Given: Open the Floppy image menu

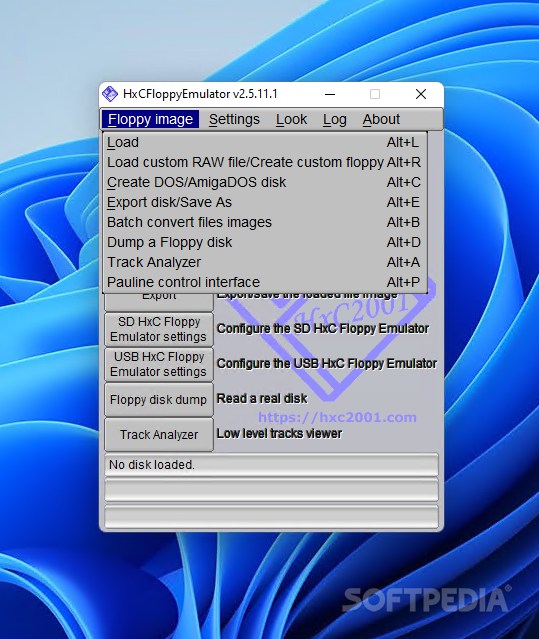Looking at the screenshot, I should (x=150, y=119).
